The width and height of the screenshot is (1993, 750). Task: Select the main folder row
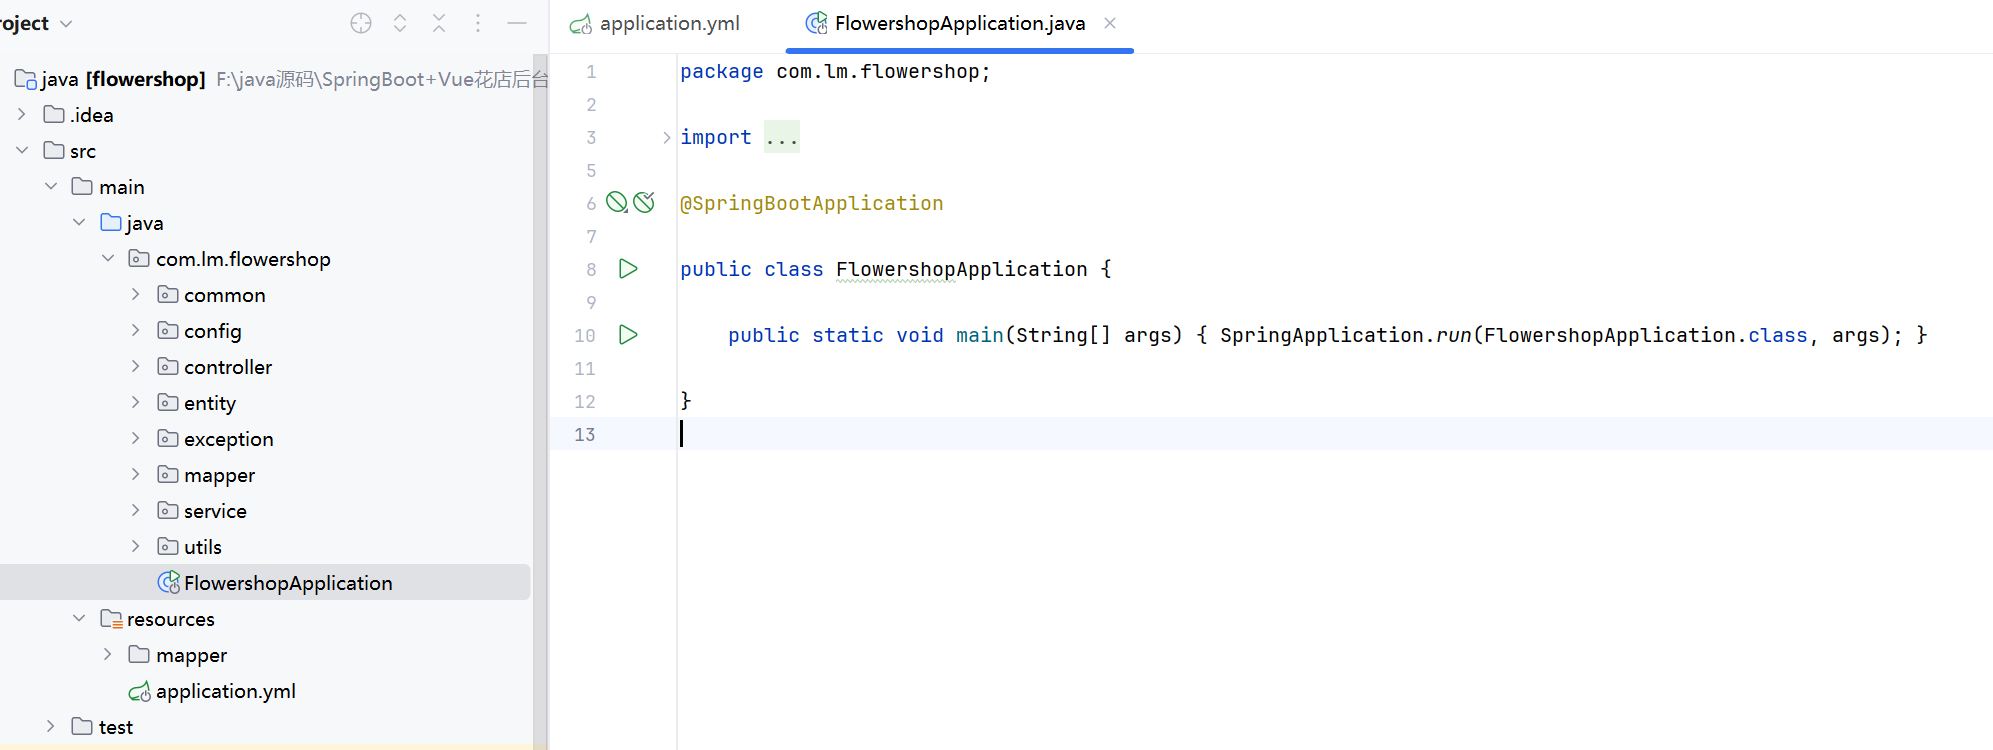click(265, 186)
